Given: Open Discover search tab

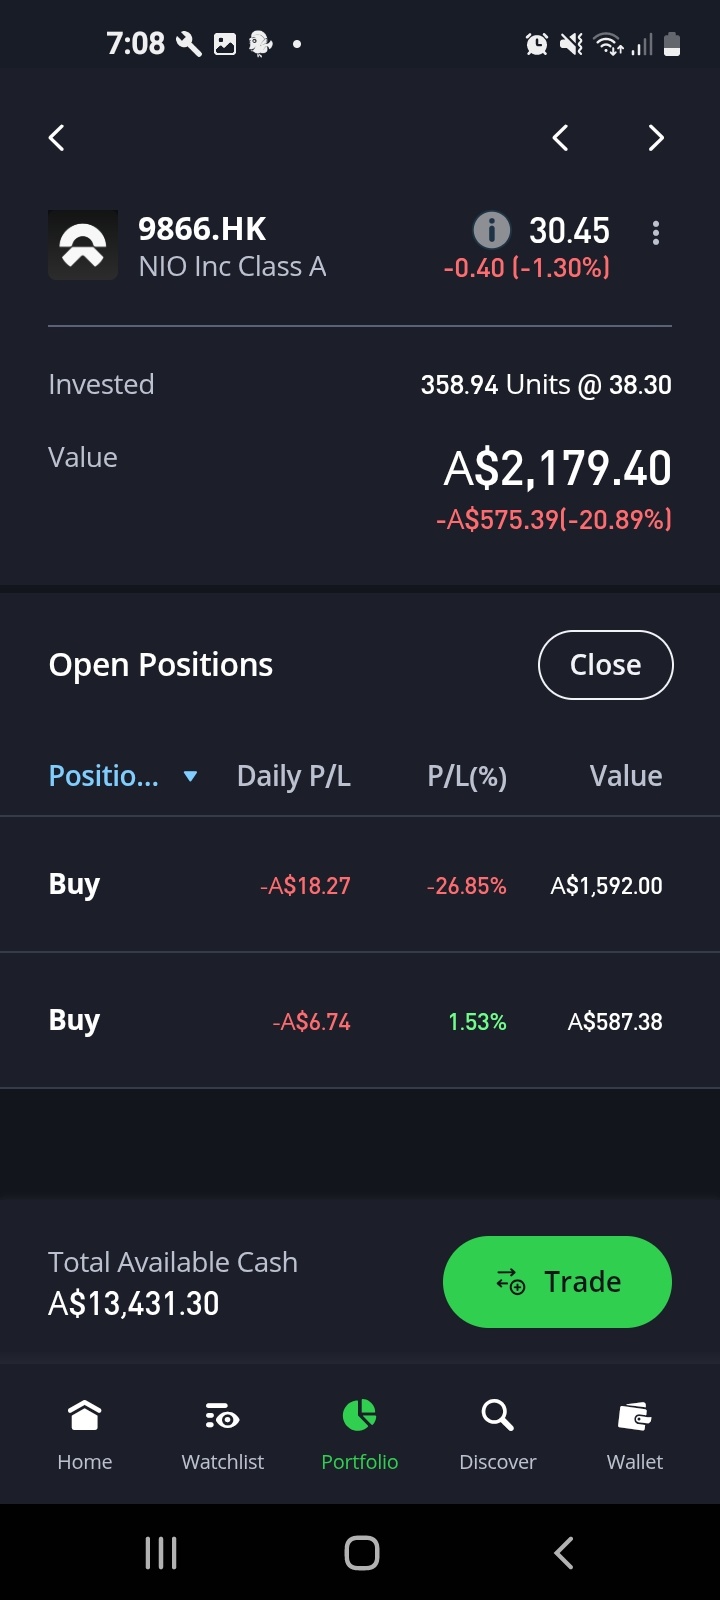Looking at the screenshot, I should click(498, 1435).
